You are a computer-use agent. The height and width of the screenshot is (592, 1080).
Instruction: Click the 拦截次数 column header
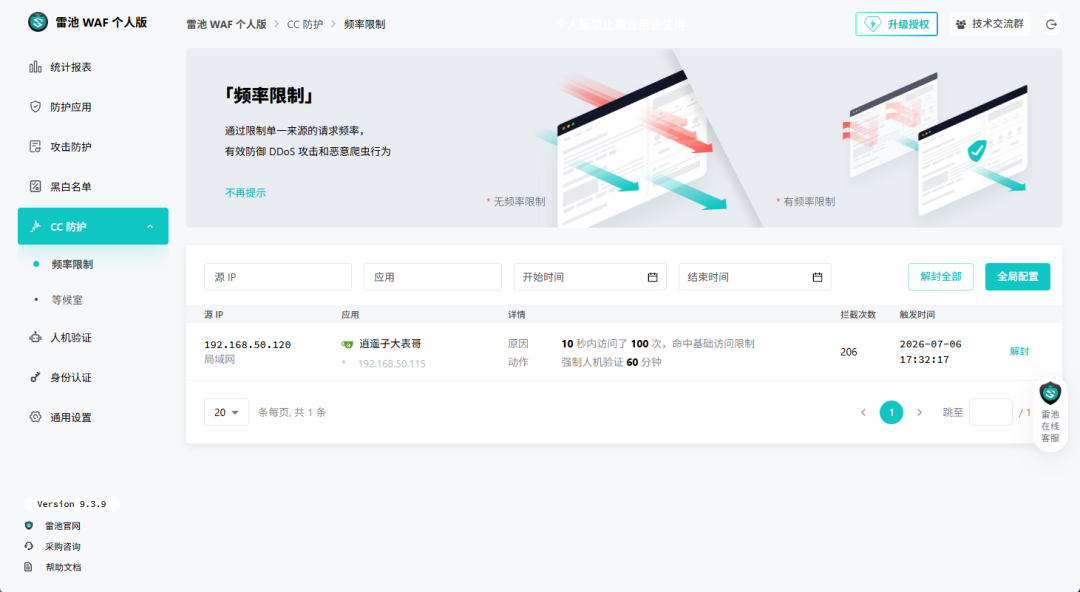pyautogui.click(x=858, y=314)
